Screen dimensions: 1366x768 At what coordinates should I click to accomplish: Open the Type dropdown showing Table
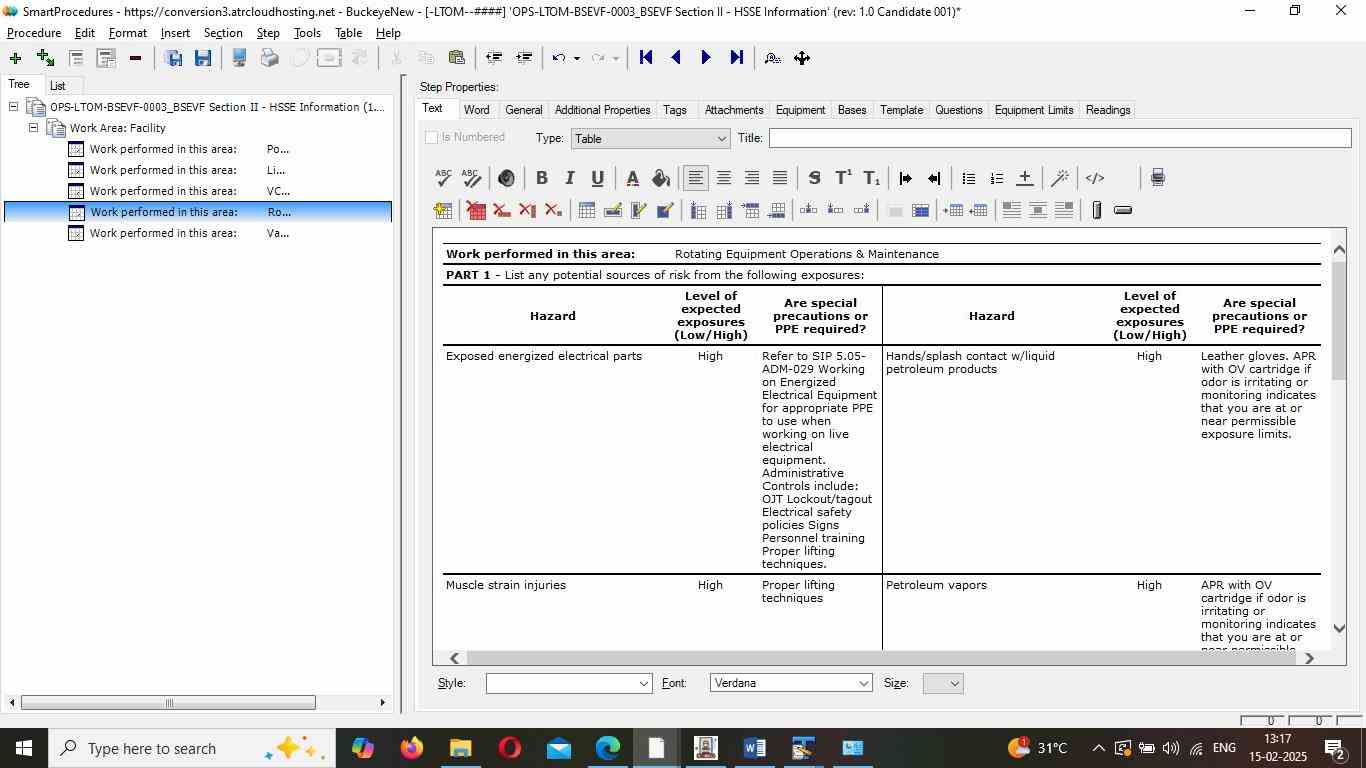tap(650, 139)
